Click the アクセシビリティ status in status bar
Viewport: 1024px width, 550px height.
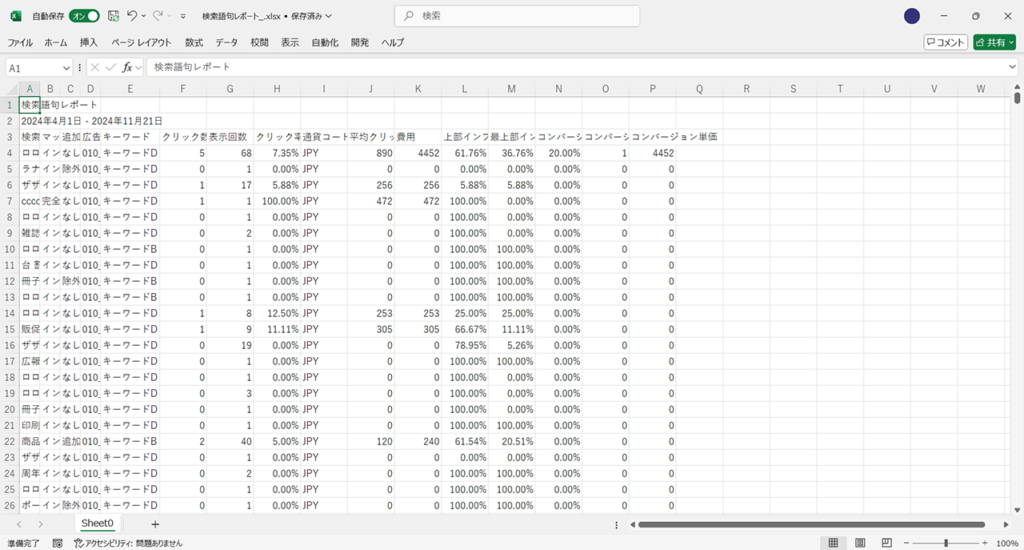click(x=125, y=543)
